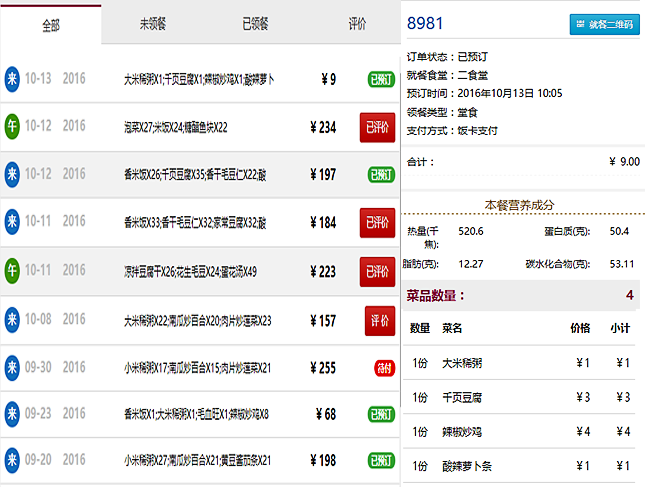Switch to the 全部 tab
Viewport: 645px width, 487px height.
[x=51, y=25]
